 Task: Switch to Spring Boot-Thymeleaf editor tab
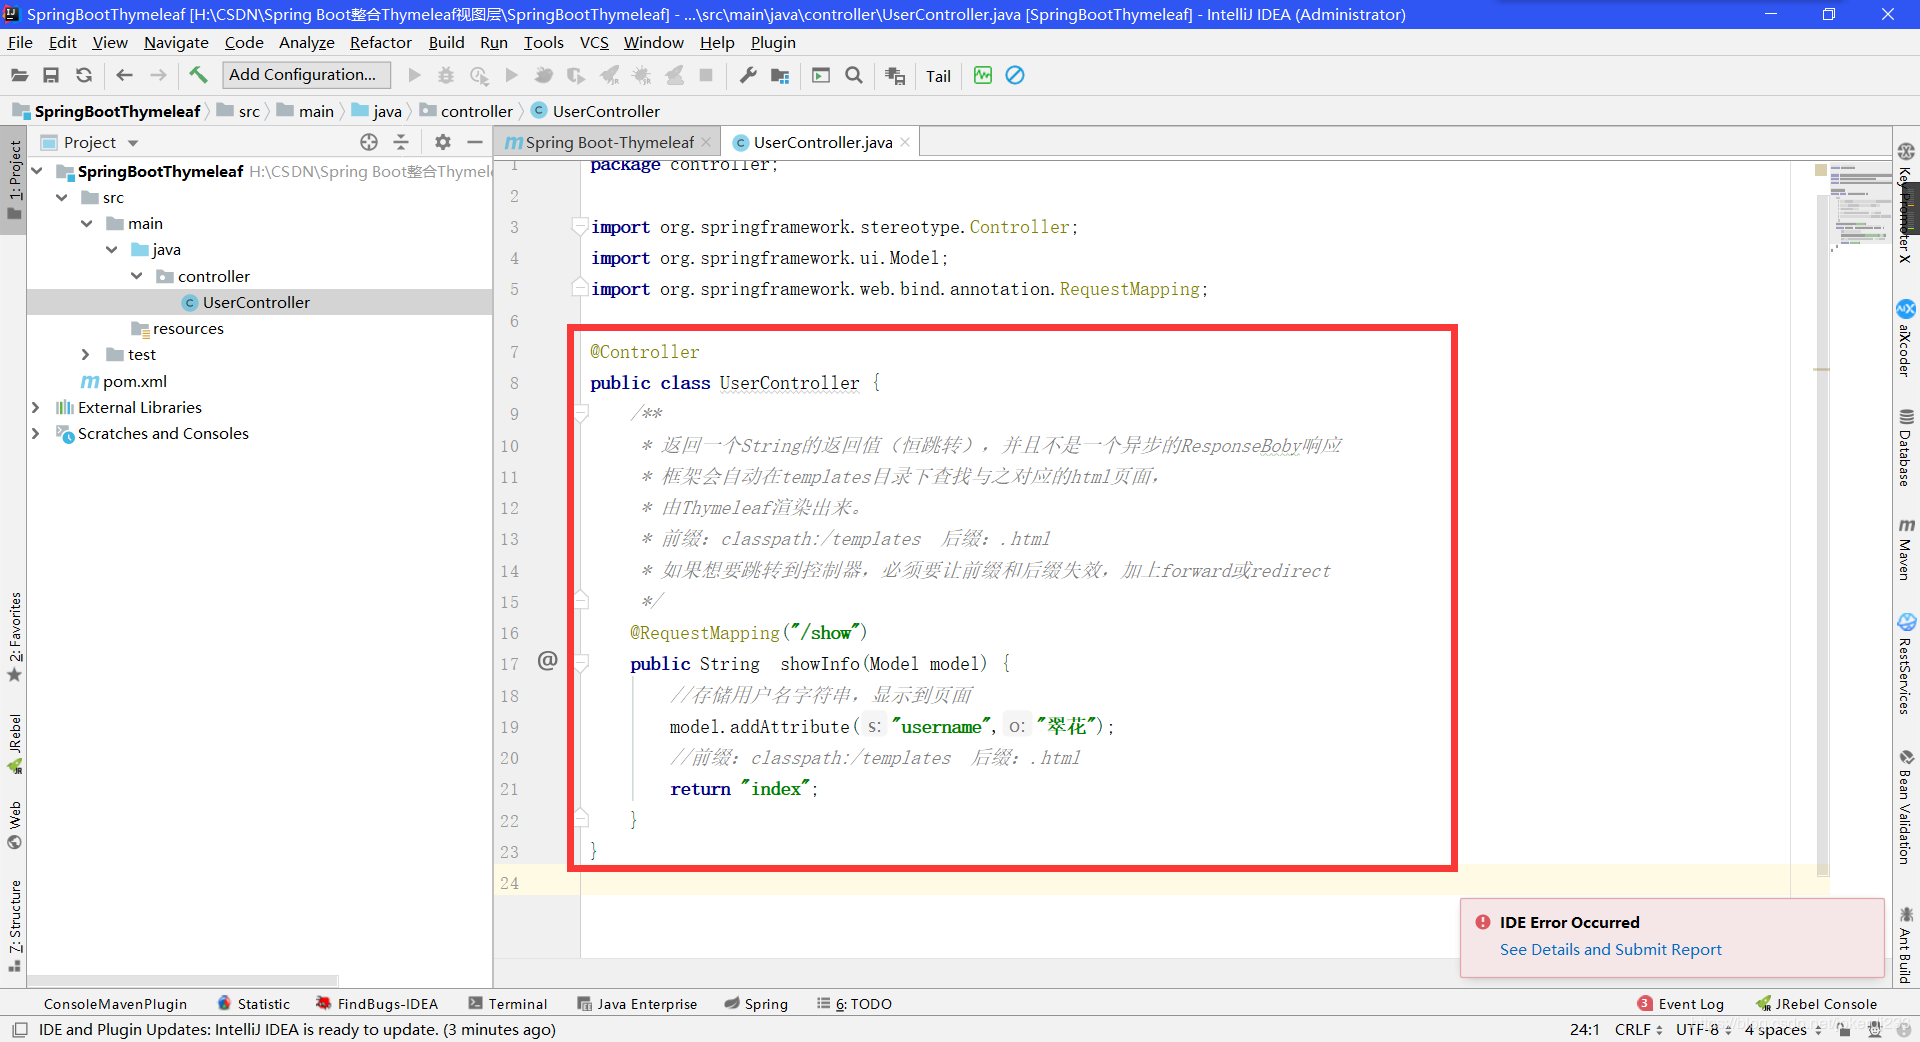[x=609, y=142]
